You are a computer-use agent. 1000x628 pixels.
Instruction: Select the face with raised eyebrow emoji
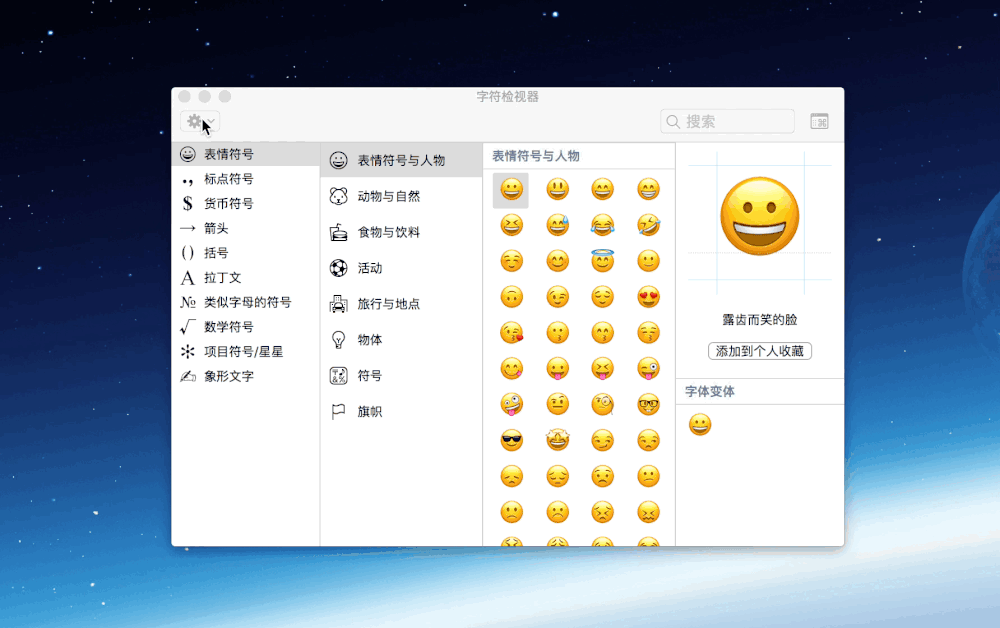(557, 404)
